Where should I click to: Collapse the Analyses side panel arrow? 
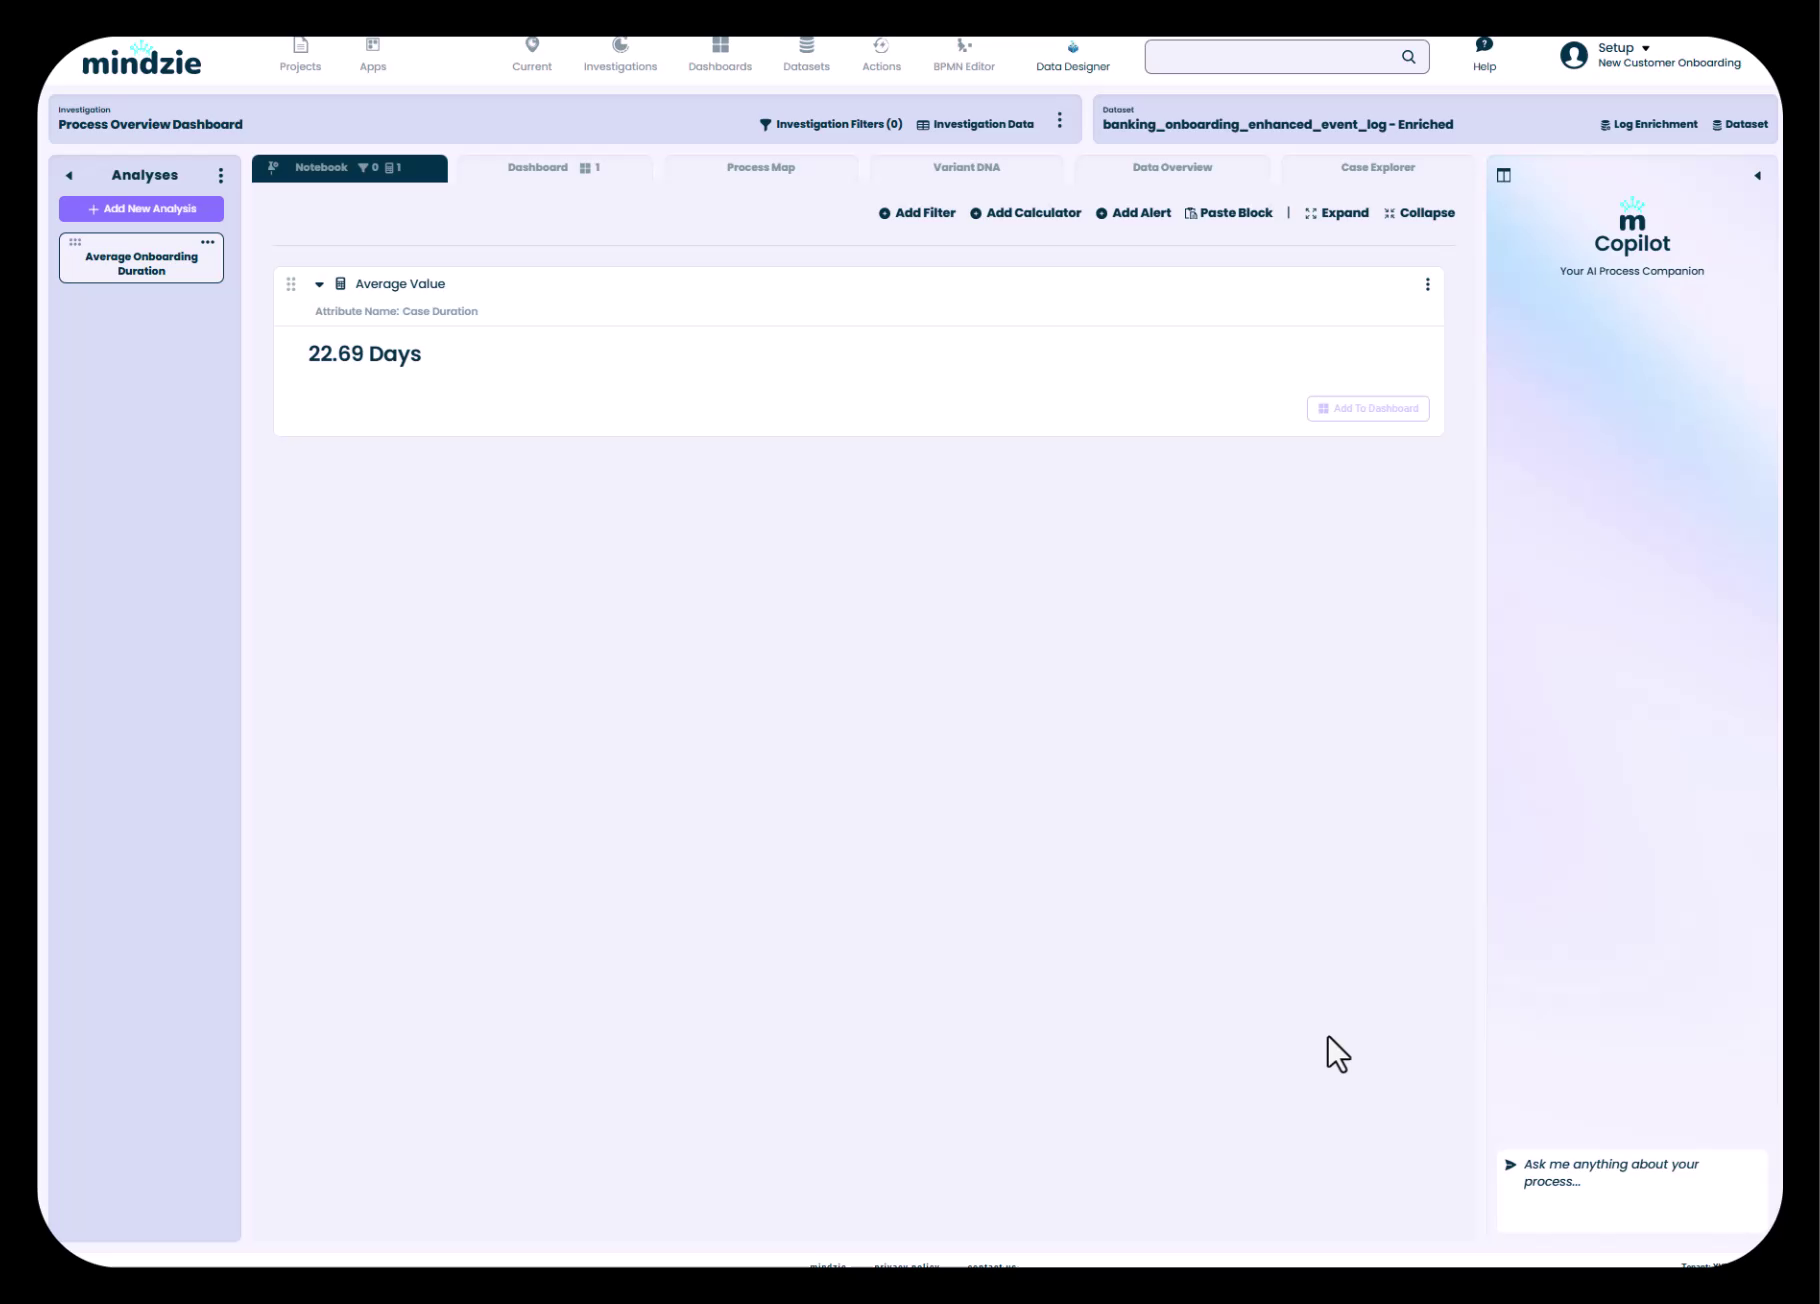click(x=69, y=176)
